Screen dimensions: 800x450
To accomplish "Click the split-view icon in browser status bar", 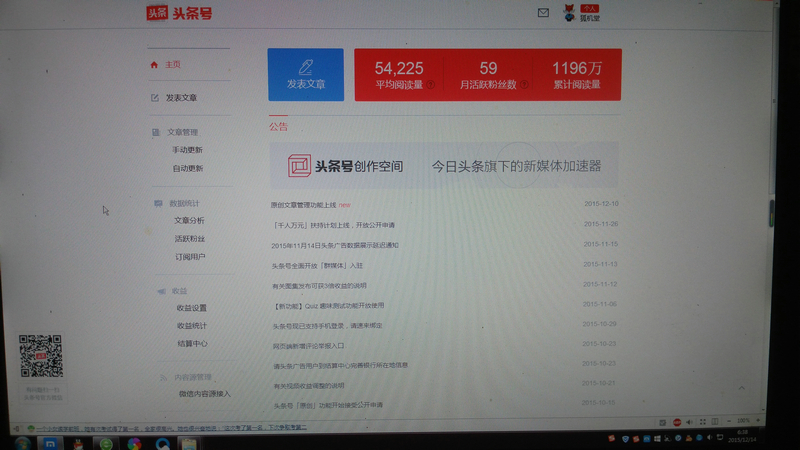I will point(715,421).
